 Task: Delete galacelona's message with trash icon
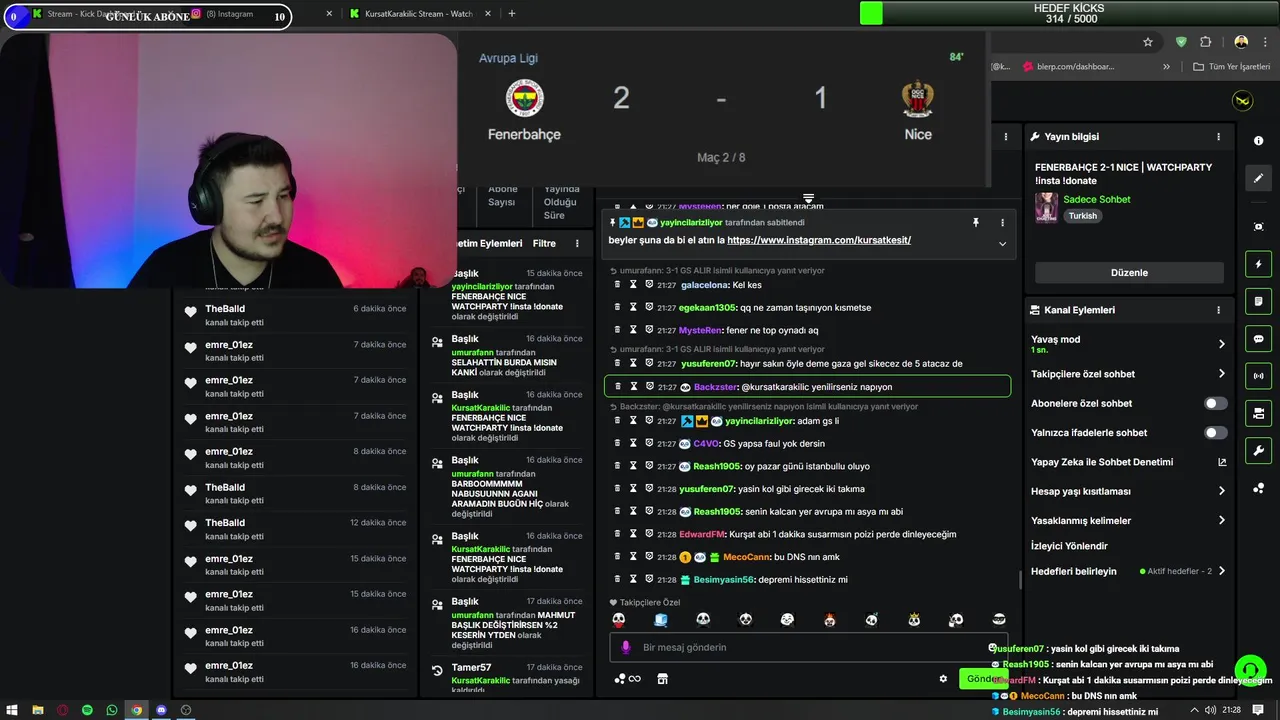coord(617,284)
